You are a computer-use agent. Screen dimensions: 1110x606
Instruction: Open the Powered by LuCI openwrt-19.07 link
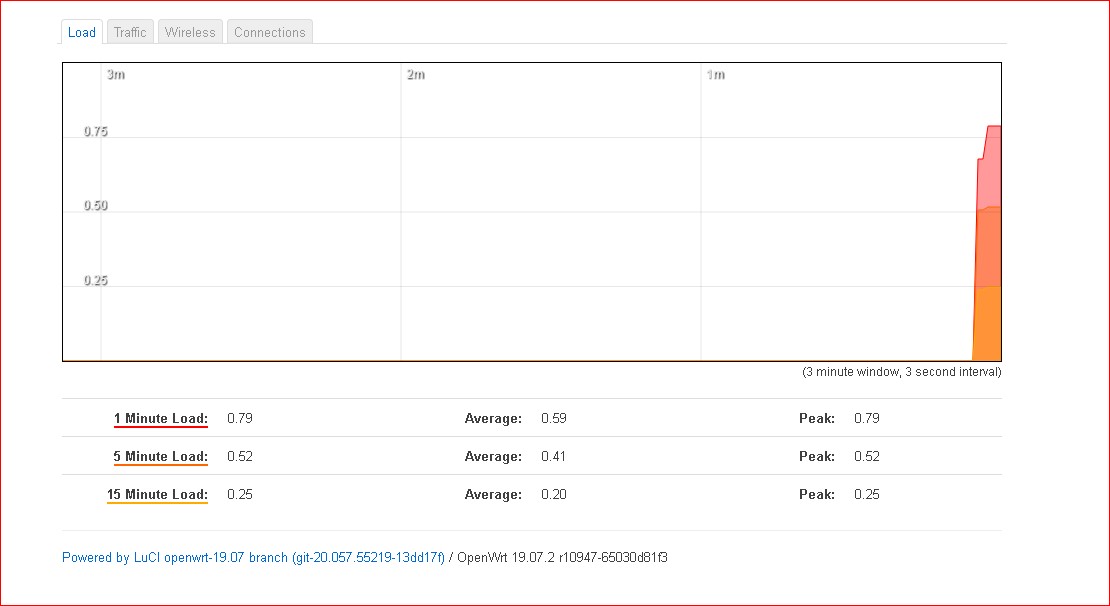point(253,557)
